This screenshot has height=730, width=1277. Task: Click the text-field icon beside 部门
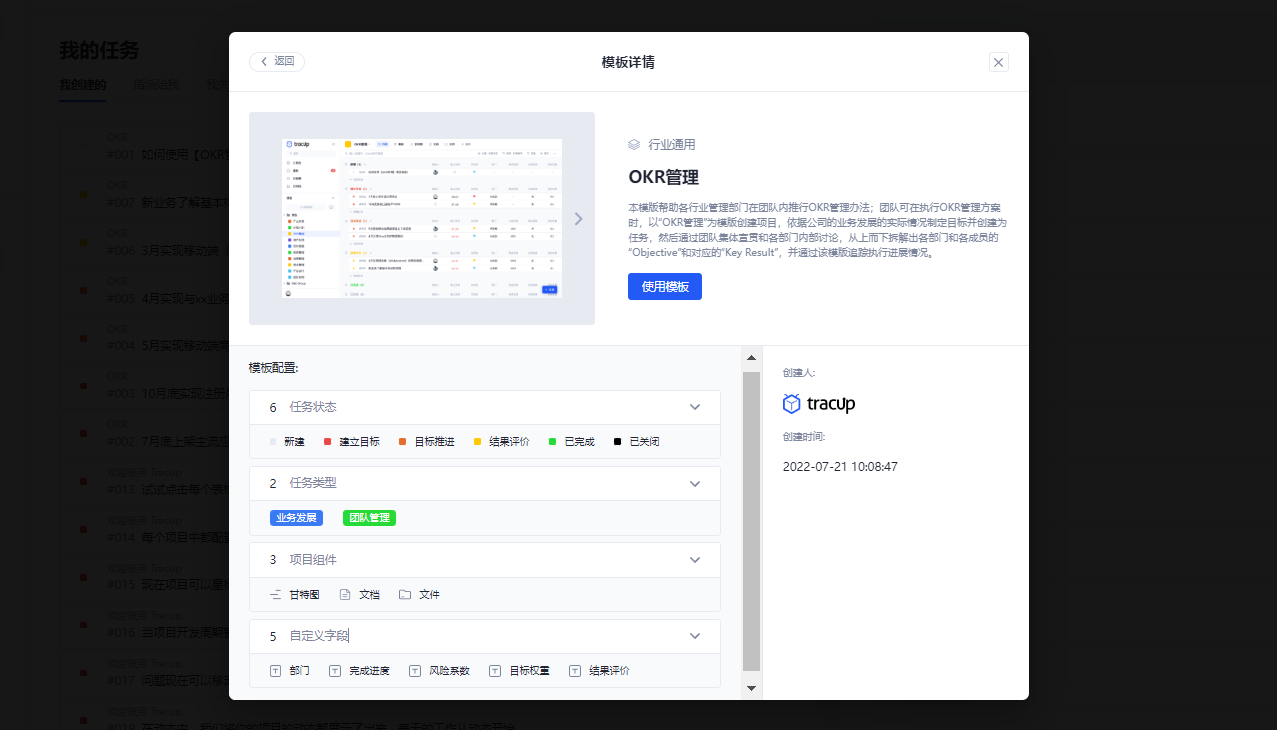[275, 671]
